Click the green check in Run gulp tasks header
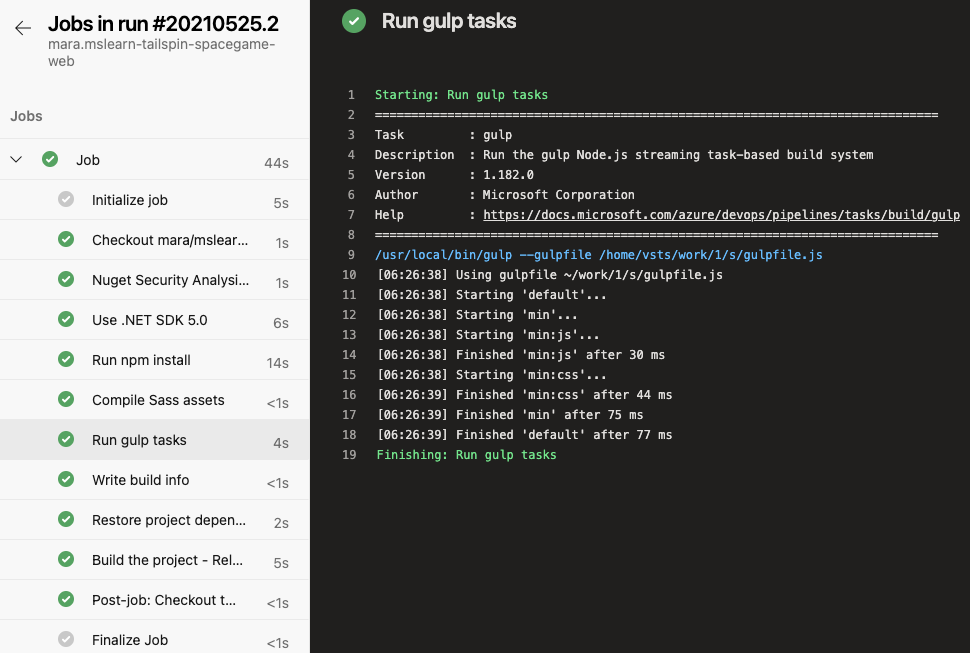The image size is (970, 653). point(354,21)
